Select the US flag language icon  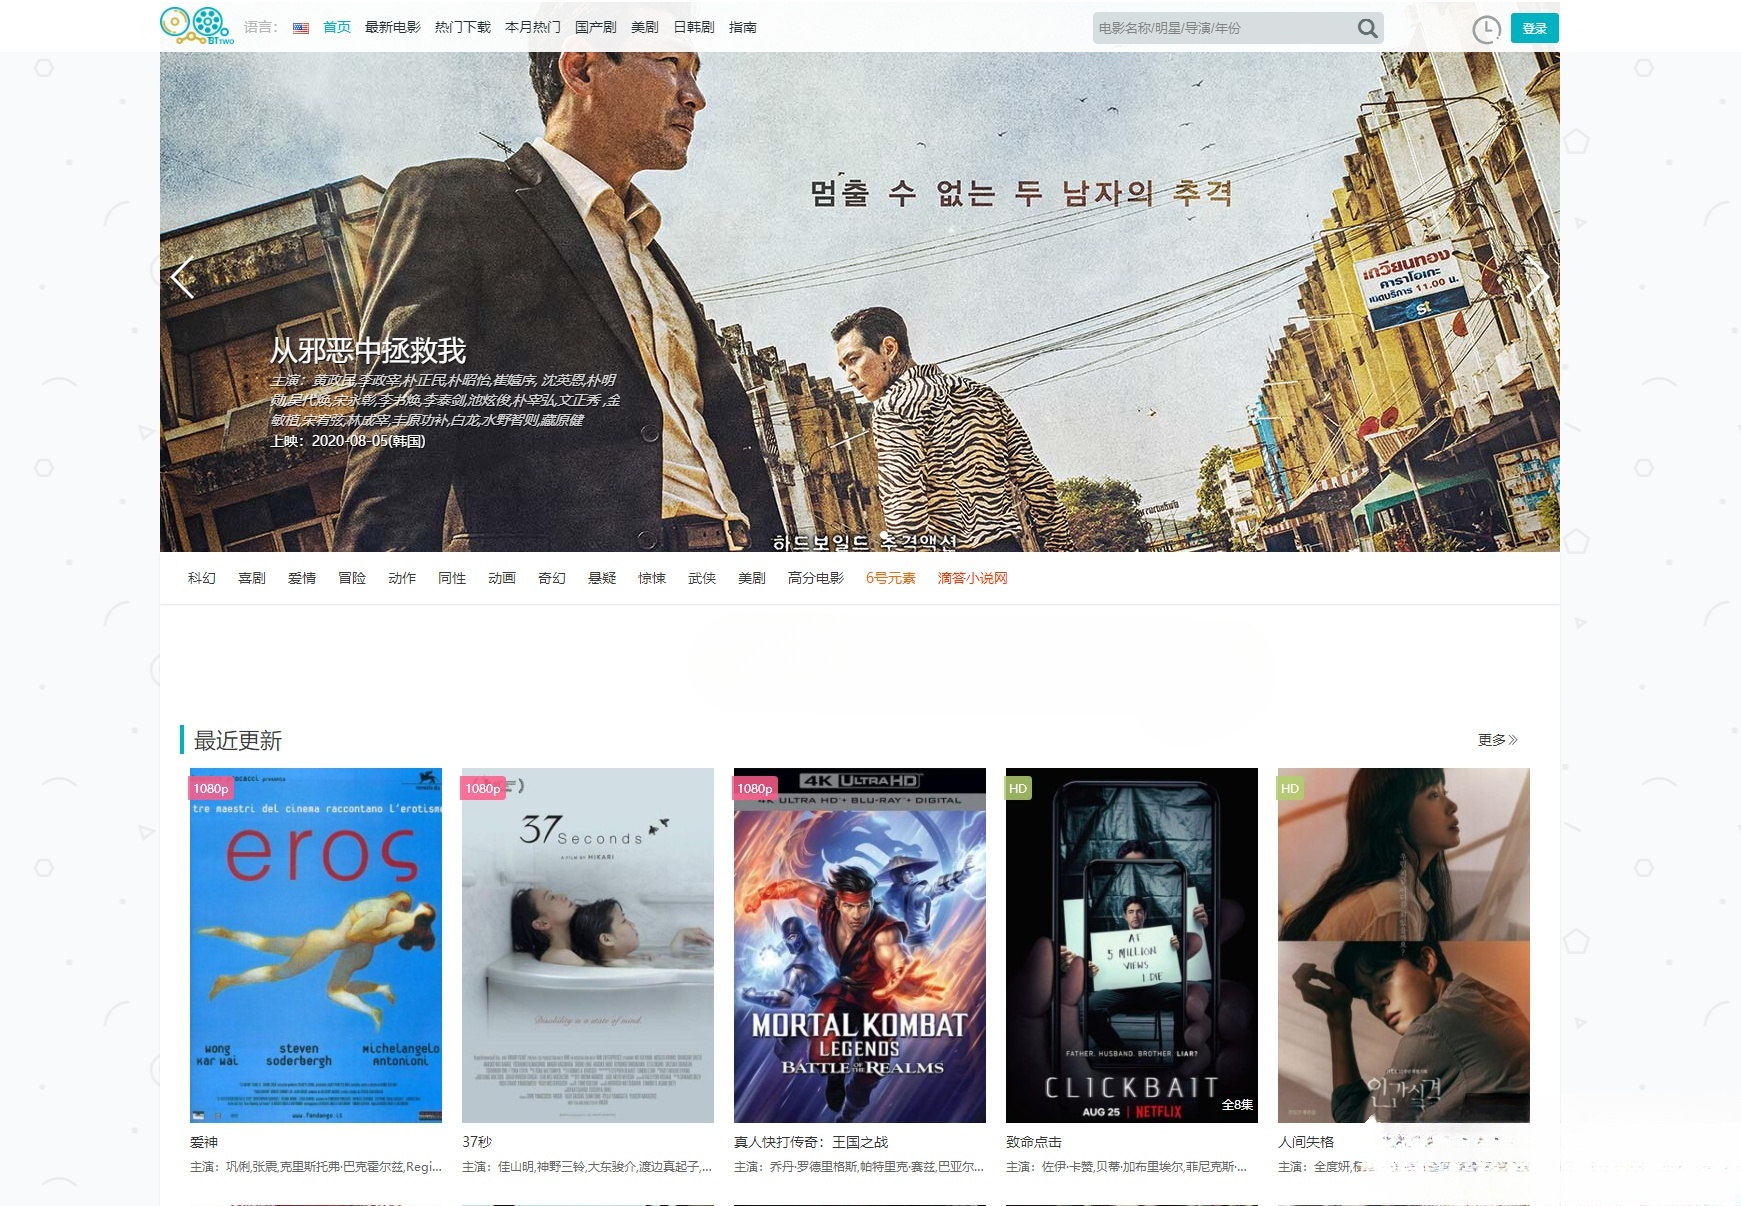coord(301,28)
